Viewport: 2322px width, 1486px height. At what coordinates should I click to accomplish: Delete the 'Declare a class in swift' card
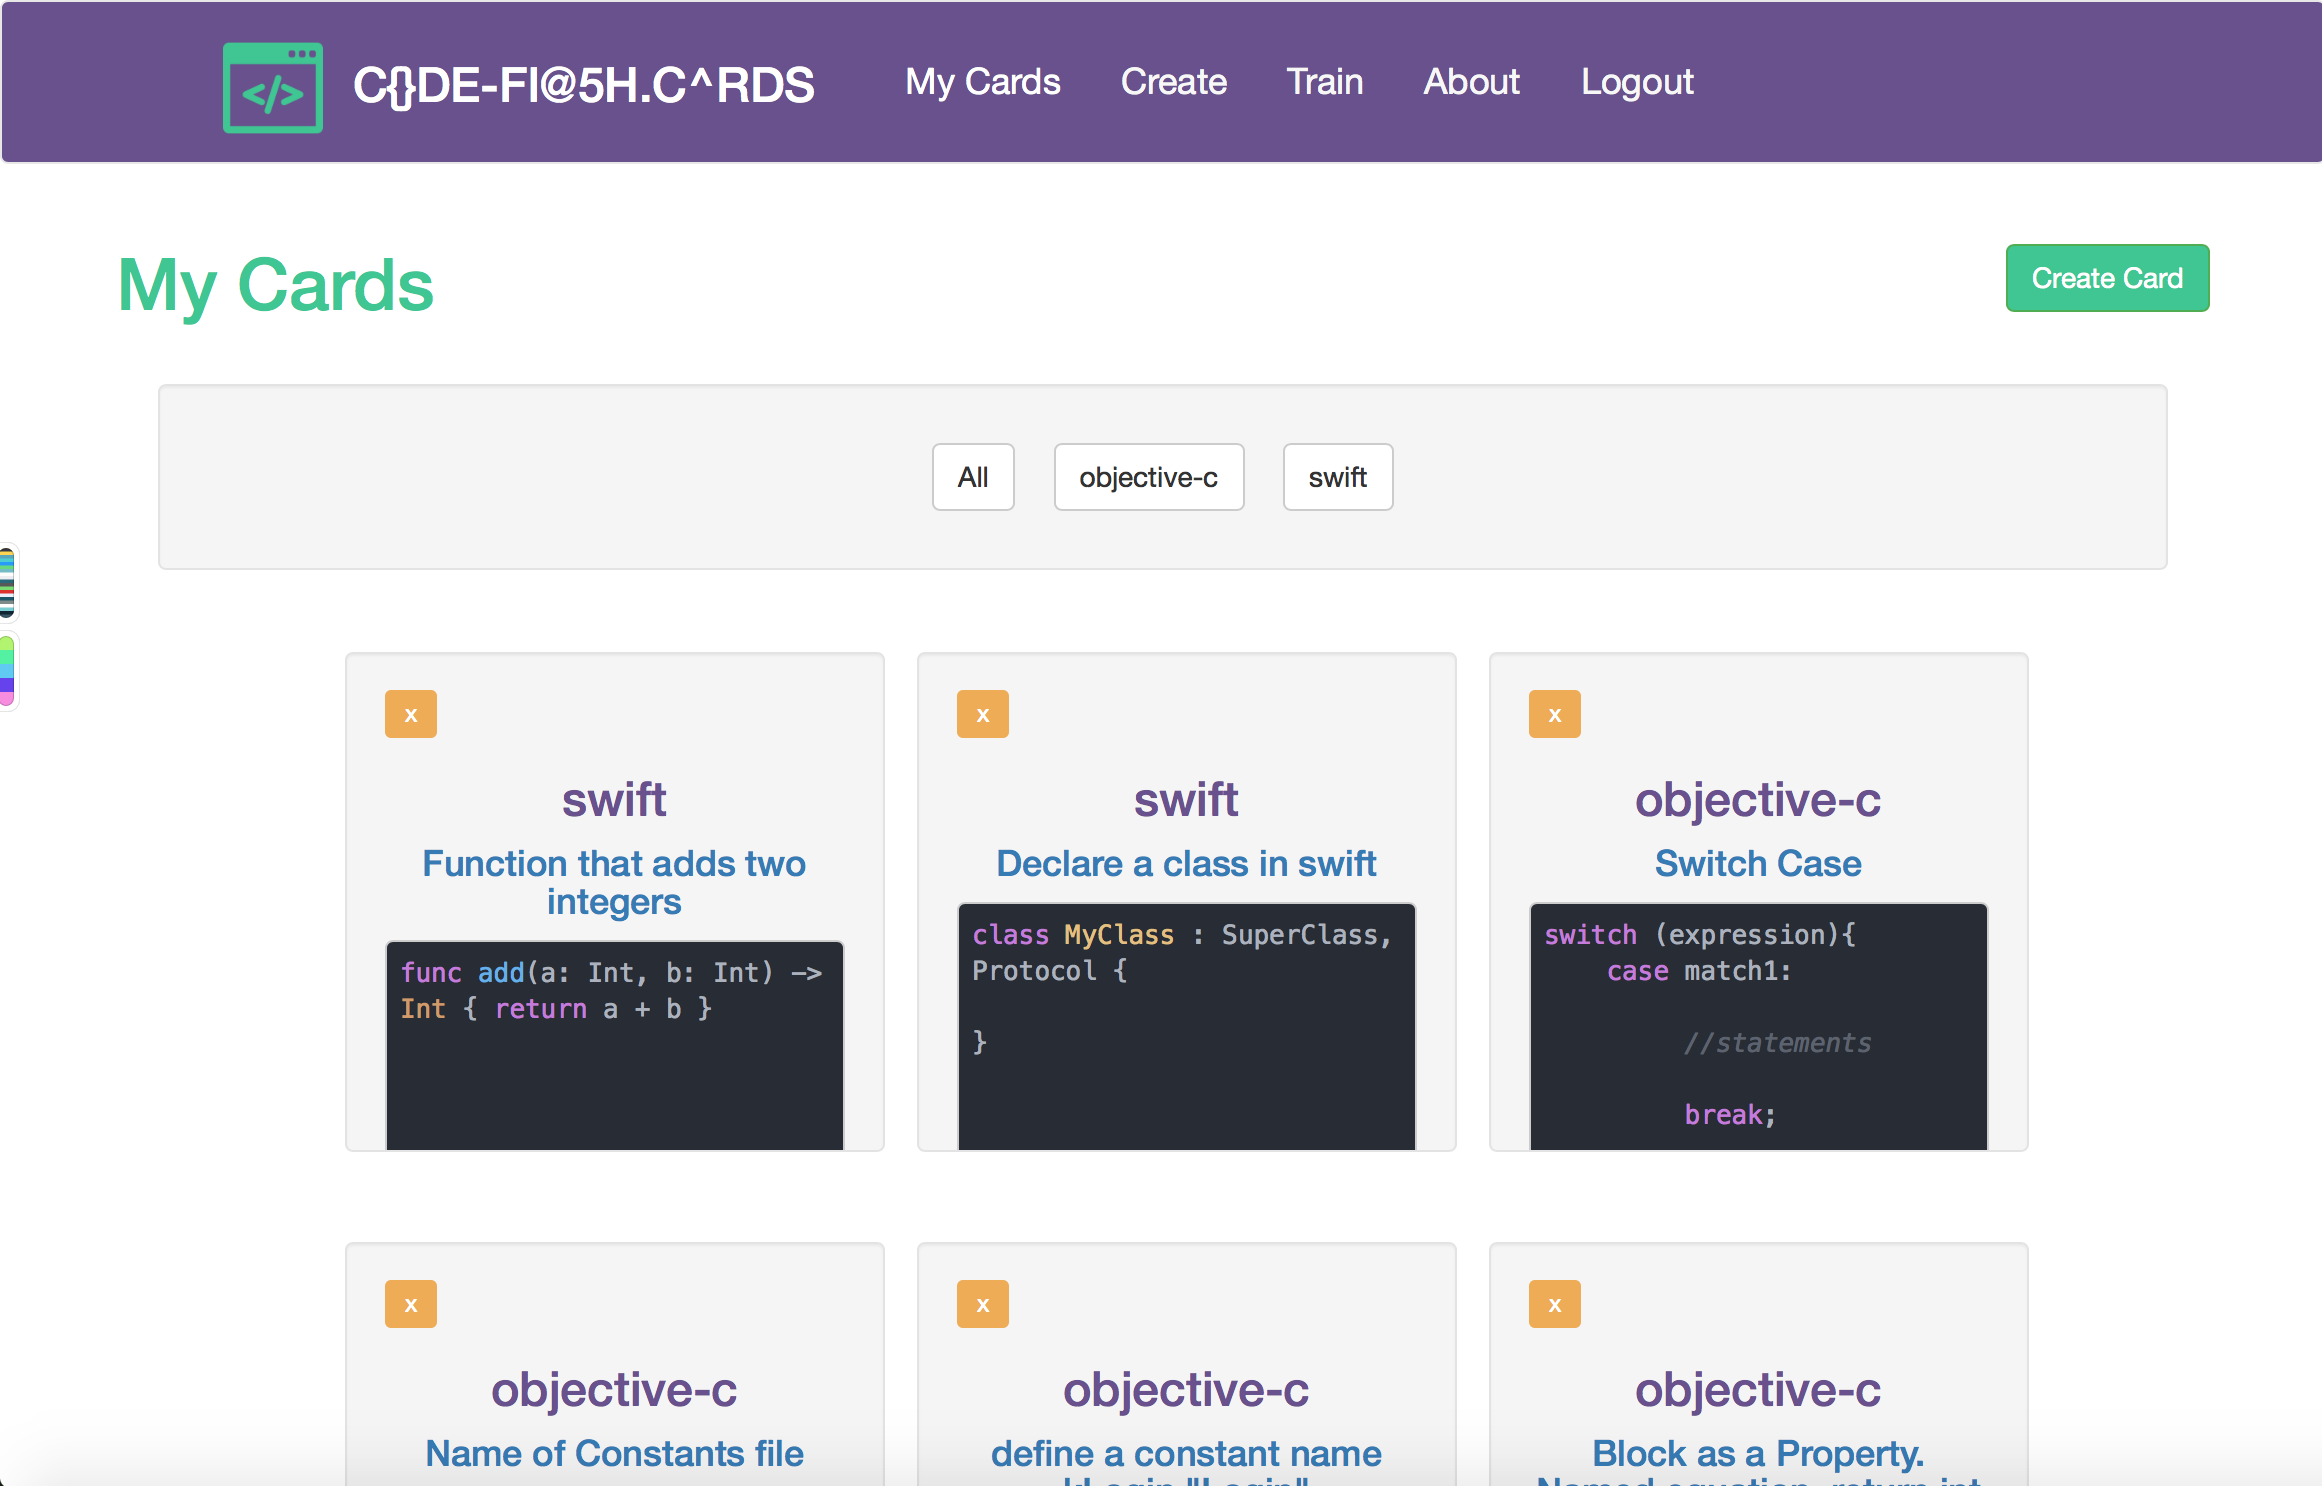982,713
